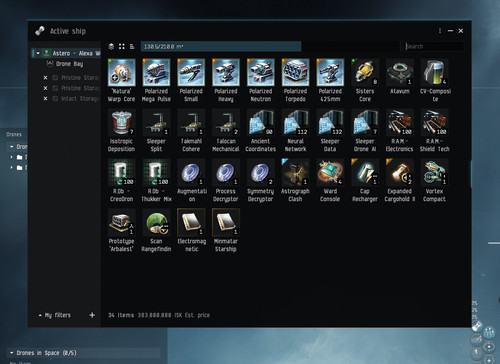Collapse Drones in Space group

pos(12,353)
